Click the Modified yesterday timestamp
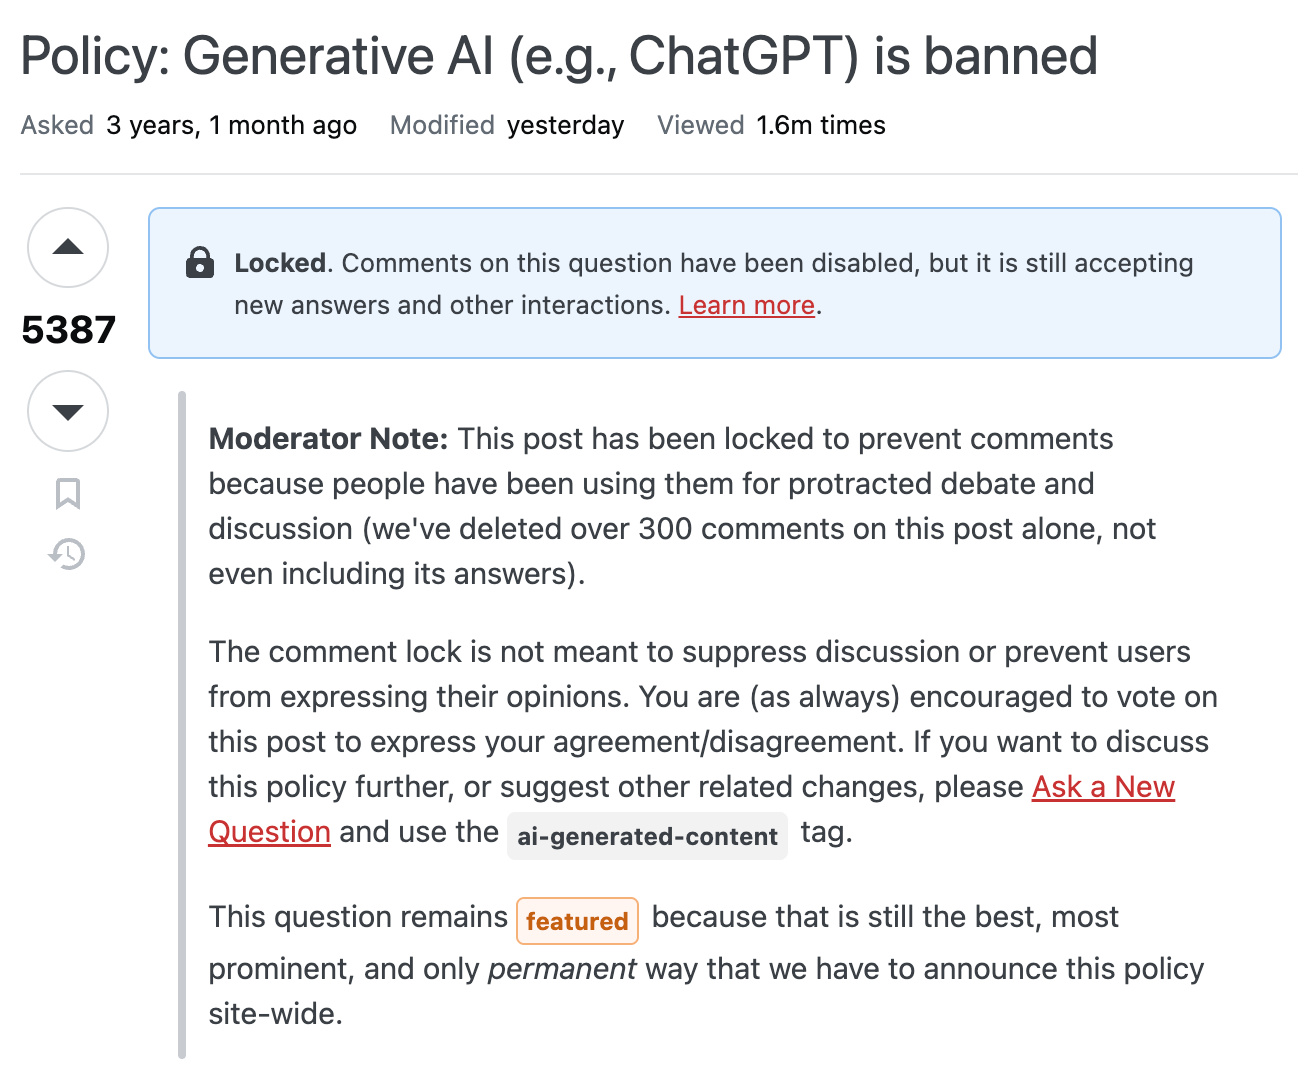This screenshot has height=1074, width=1298. point(565,125)
